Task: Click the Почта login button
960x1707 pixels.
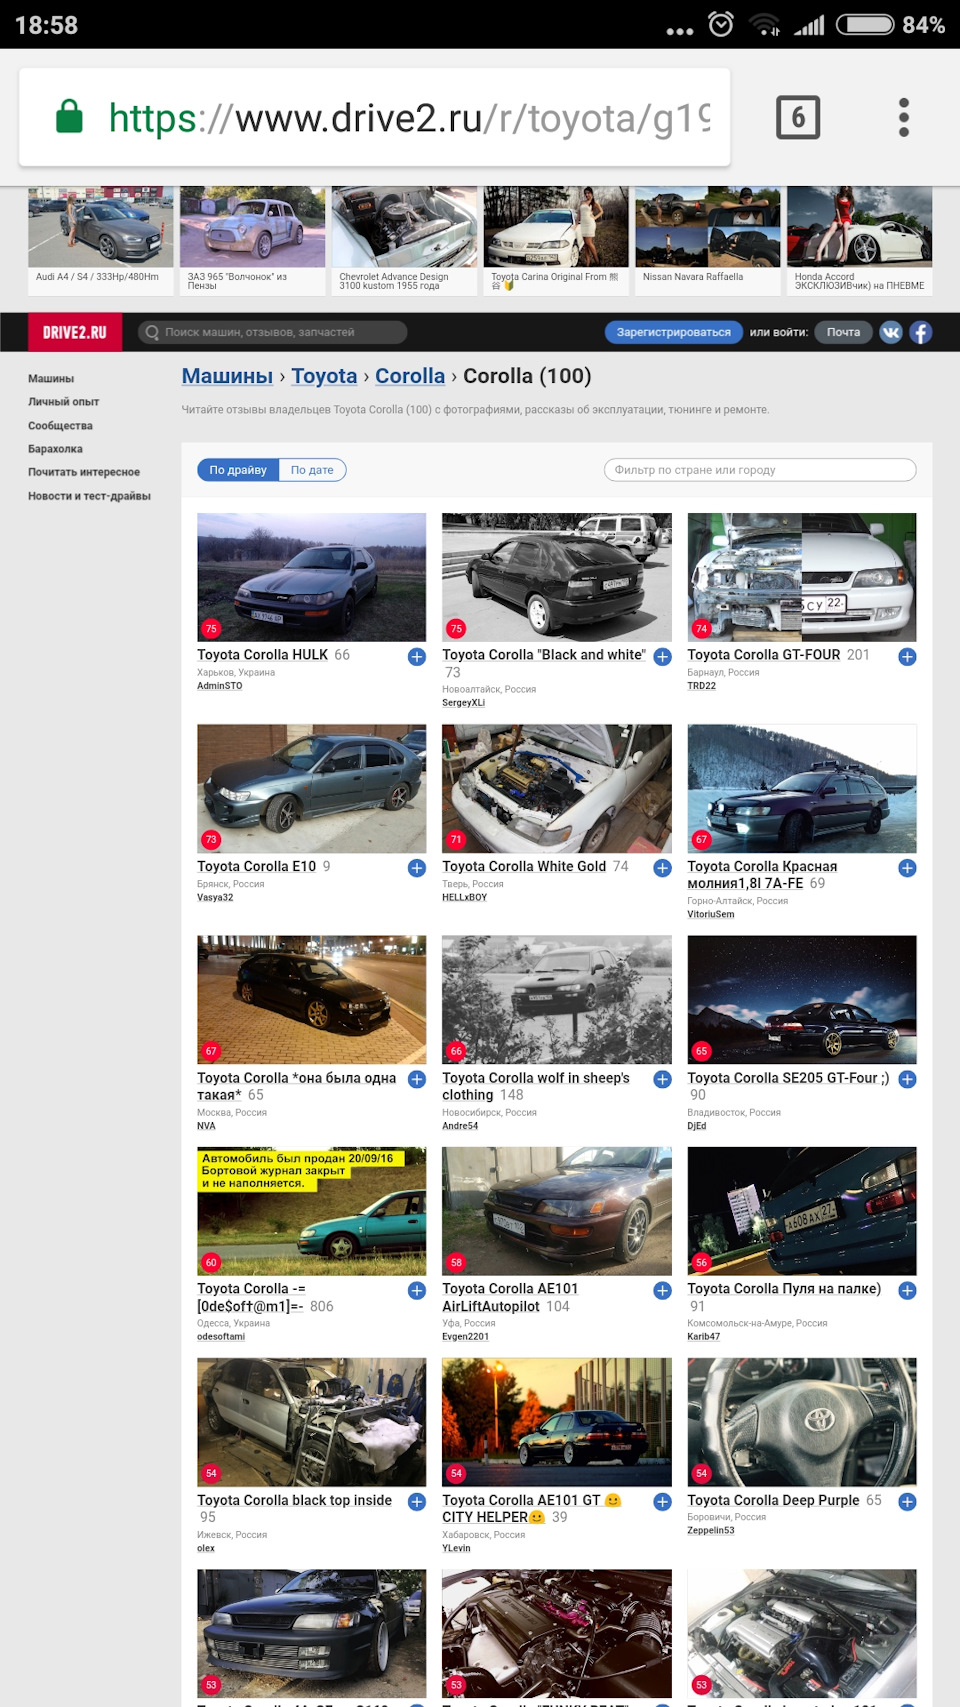Action: (843, 332)
